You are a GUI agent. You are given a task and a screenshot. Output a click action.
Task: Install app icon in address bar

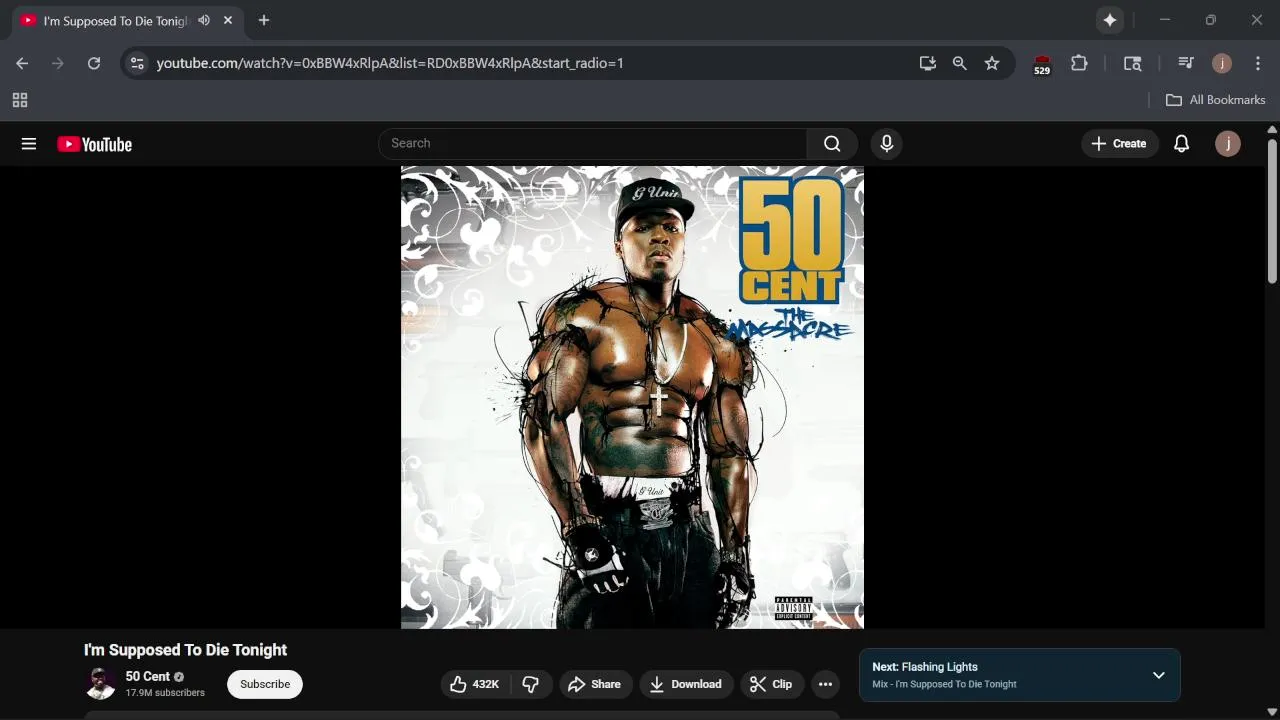[928, 63]
